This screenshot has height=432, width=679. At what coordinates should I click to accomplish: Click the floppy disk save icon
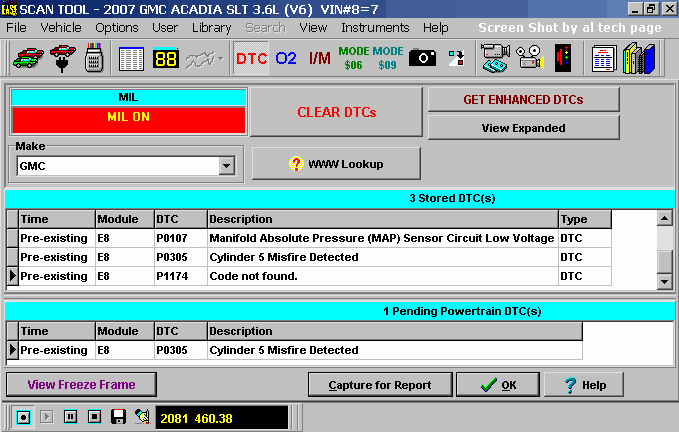[x=118, y=416]
